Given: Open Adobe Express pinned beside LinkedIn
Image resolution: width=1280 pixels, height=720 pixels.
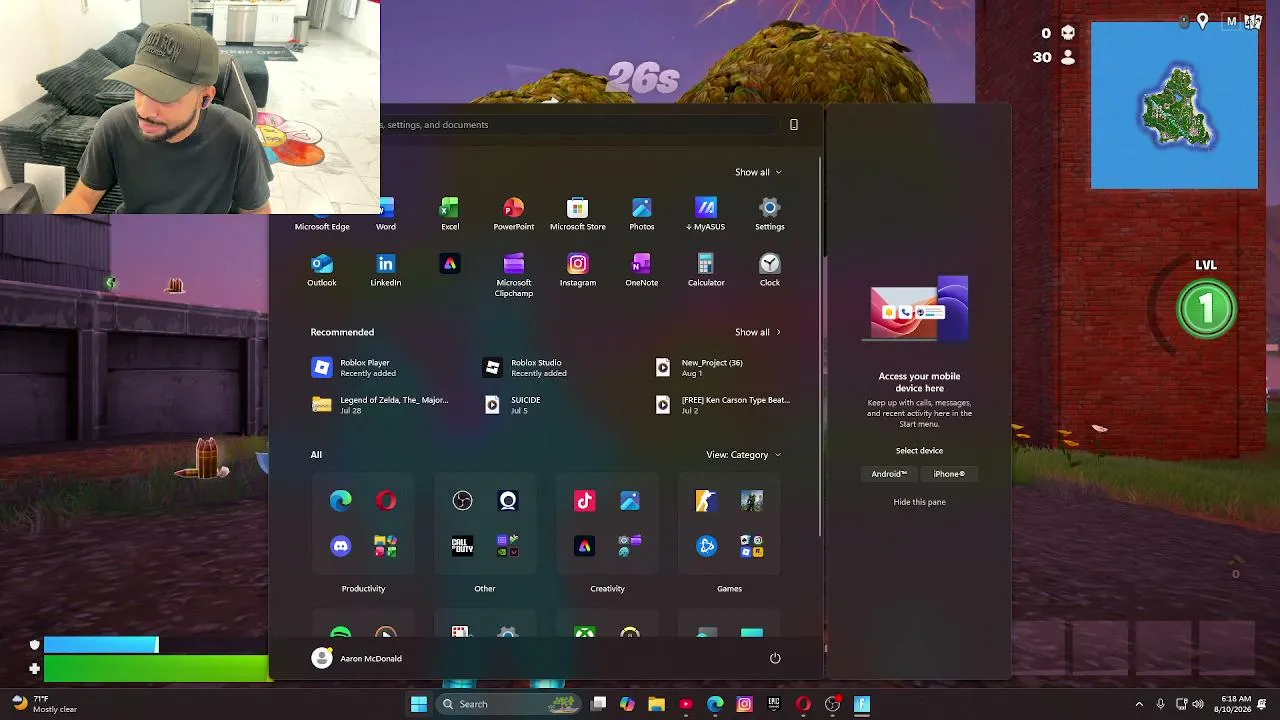Looking at the screenshot, I should coord(450,264).
